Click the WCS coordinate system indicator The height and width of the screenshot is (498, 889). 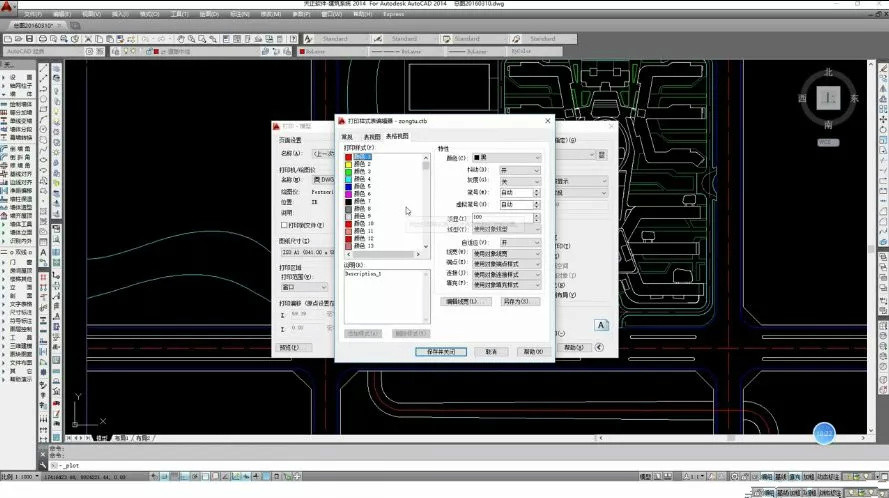827,142
